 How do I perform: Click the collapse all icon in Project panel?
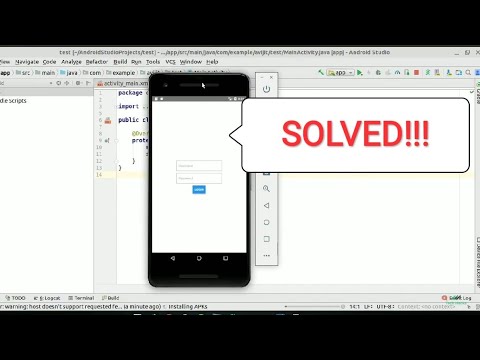[67, 83]
